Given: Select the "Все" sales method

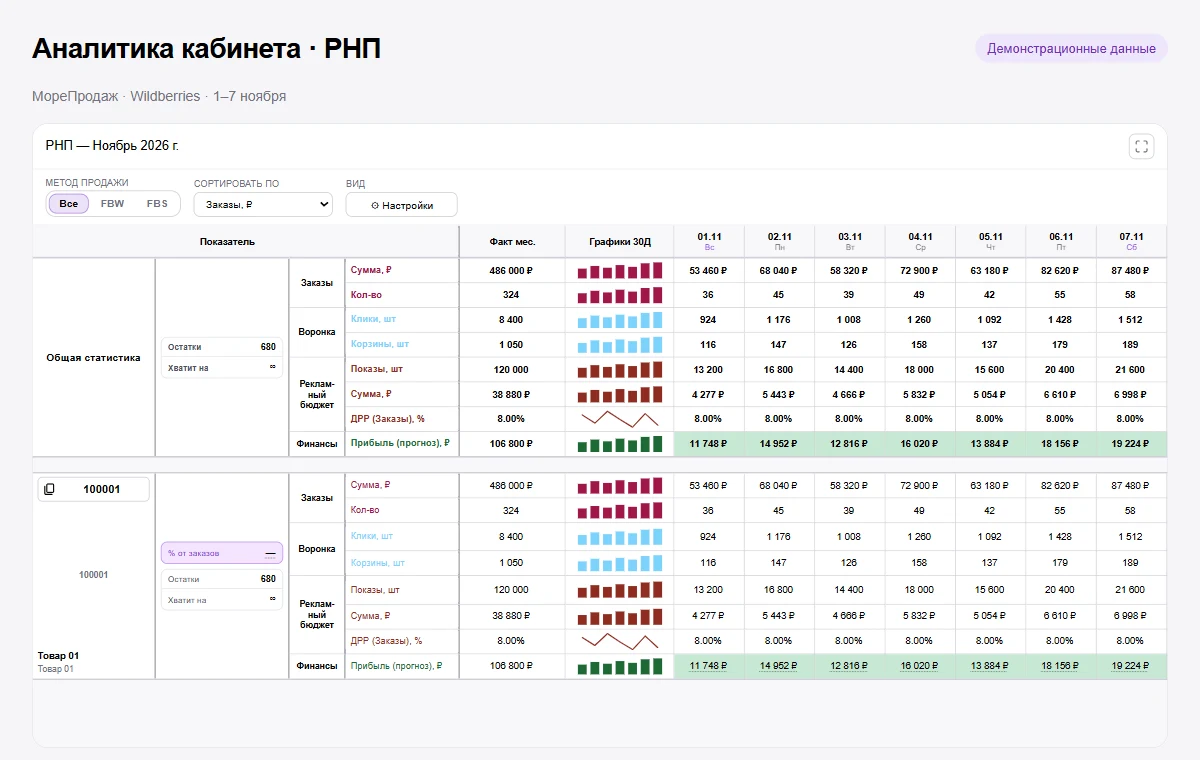Looking at the screenshot, I should pyautogui.click(x=68, y=204).
